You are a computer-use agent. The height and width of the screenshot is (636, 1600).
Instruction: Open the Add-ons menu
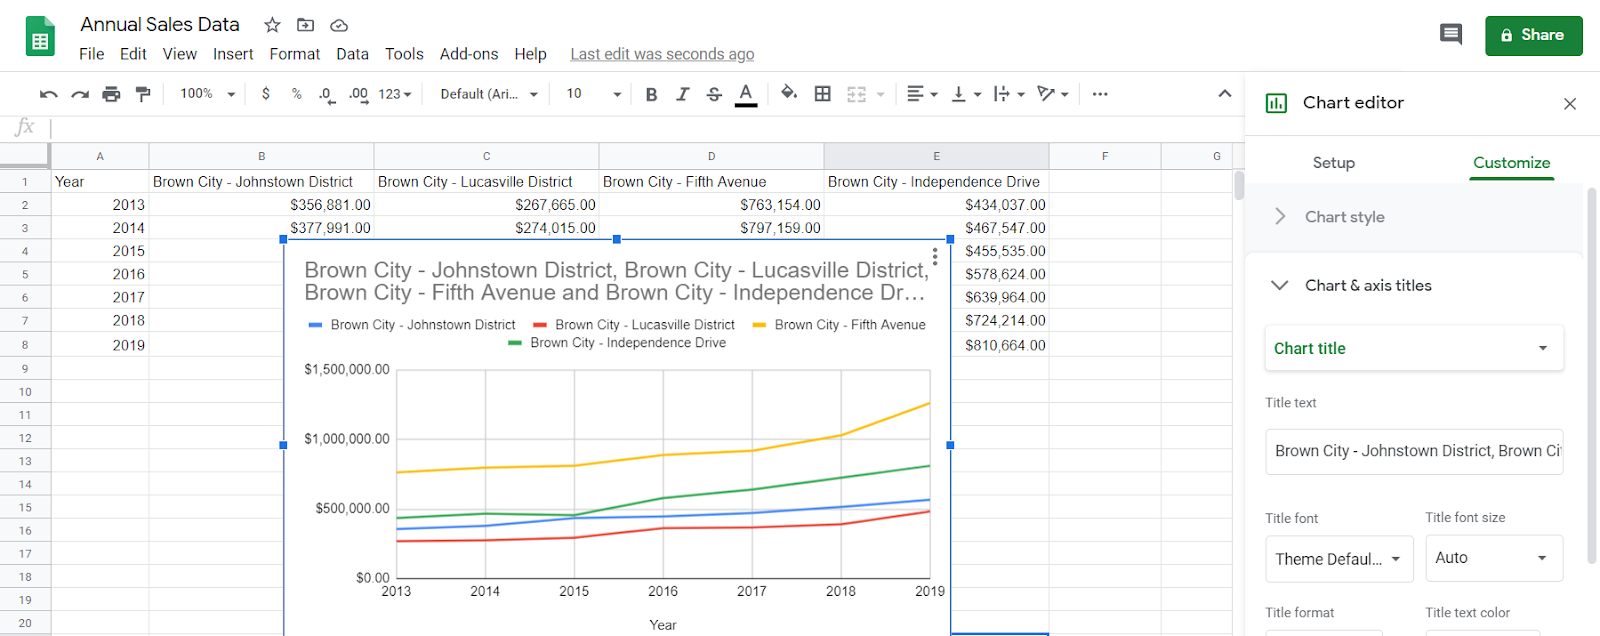pyautogui.click(x=469, y=54)
